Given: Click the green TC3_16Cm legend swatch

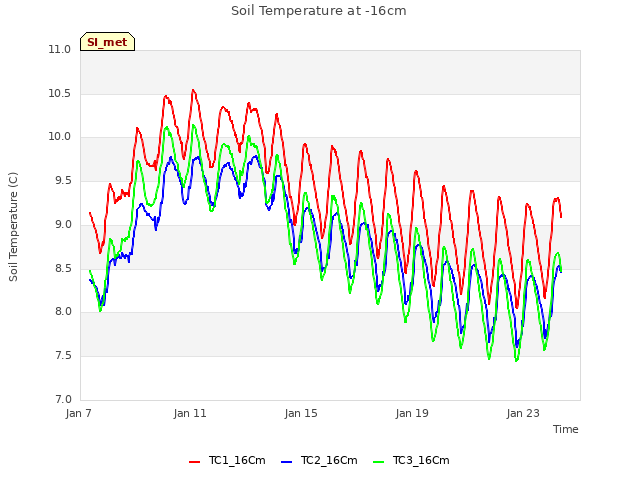Looking at the screenshot, I should (x=379, y=461).
